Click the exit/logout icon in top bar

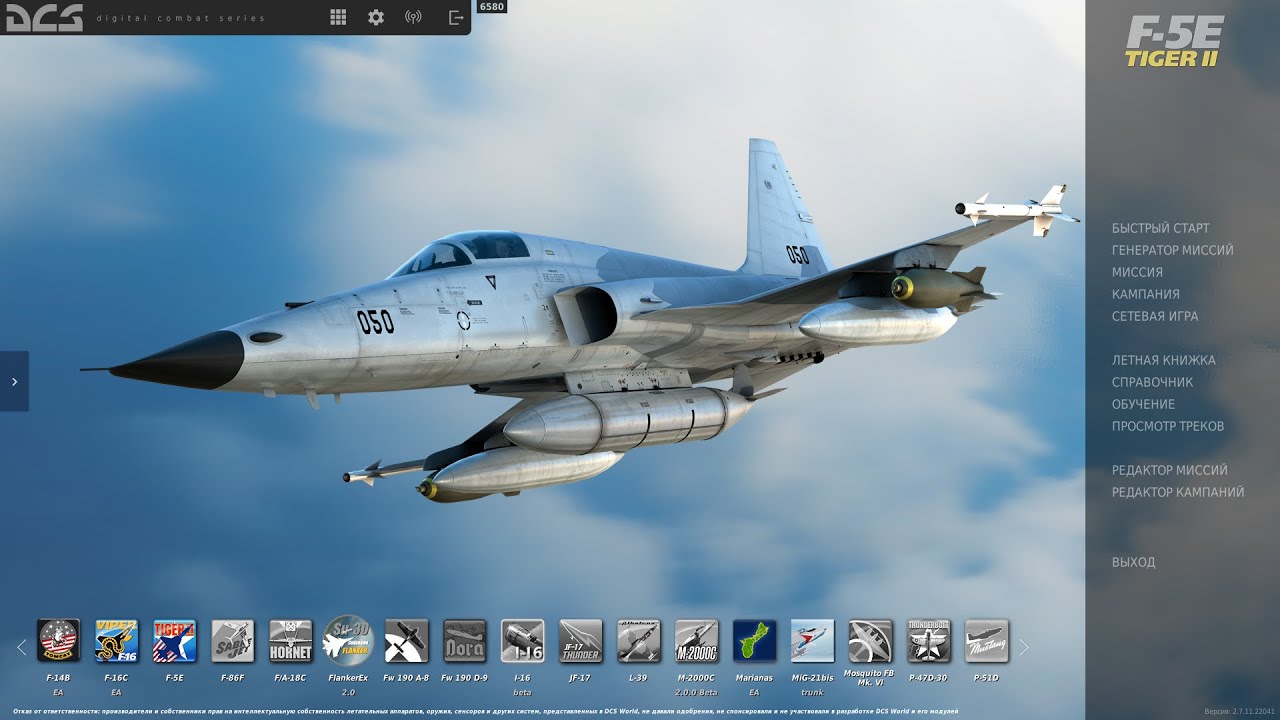[x=456, y=17]
